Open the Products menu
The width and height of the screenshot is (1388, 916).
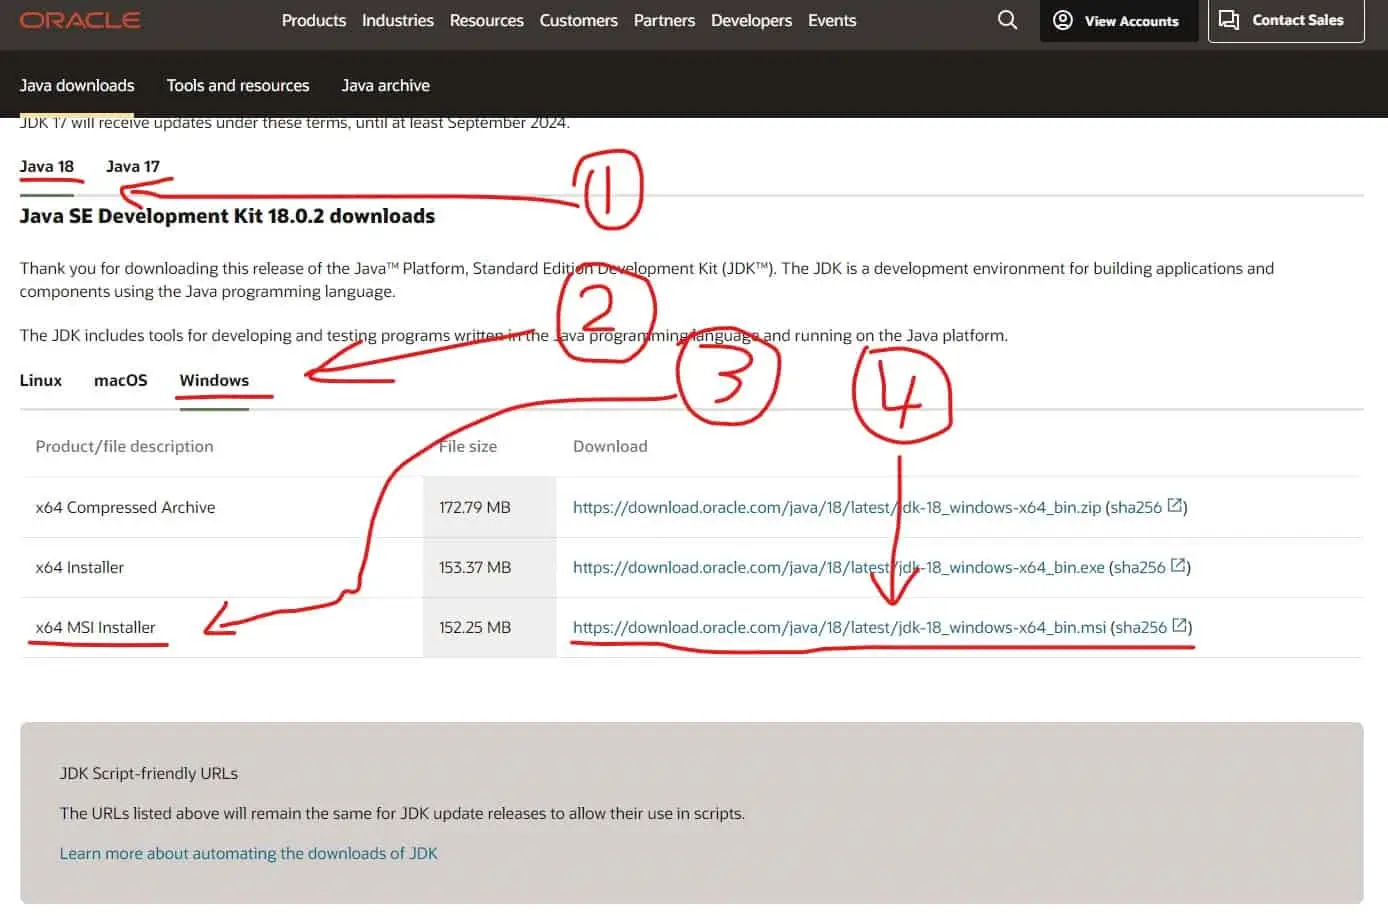313,20
